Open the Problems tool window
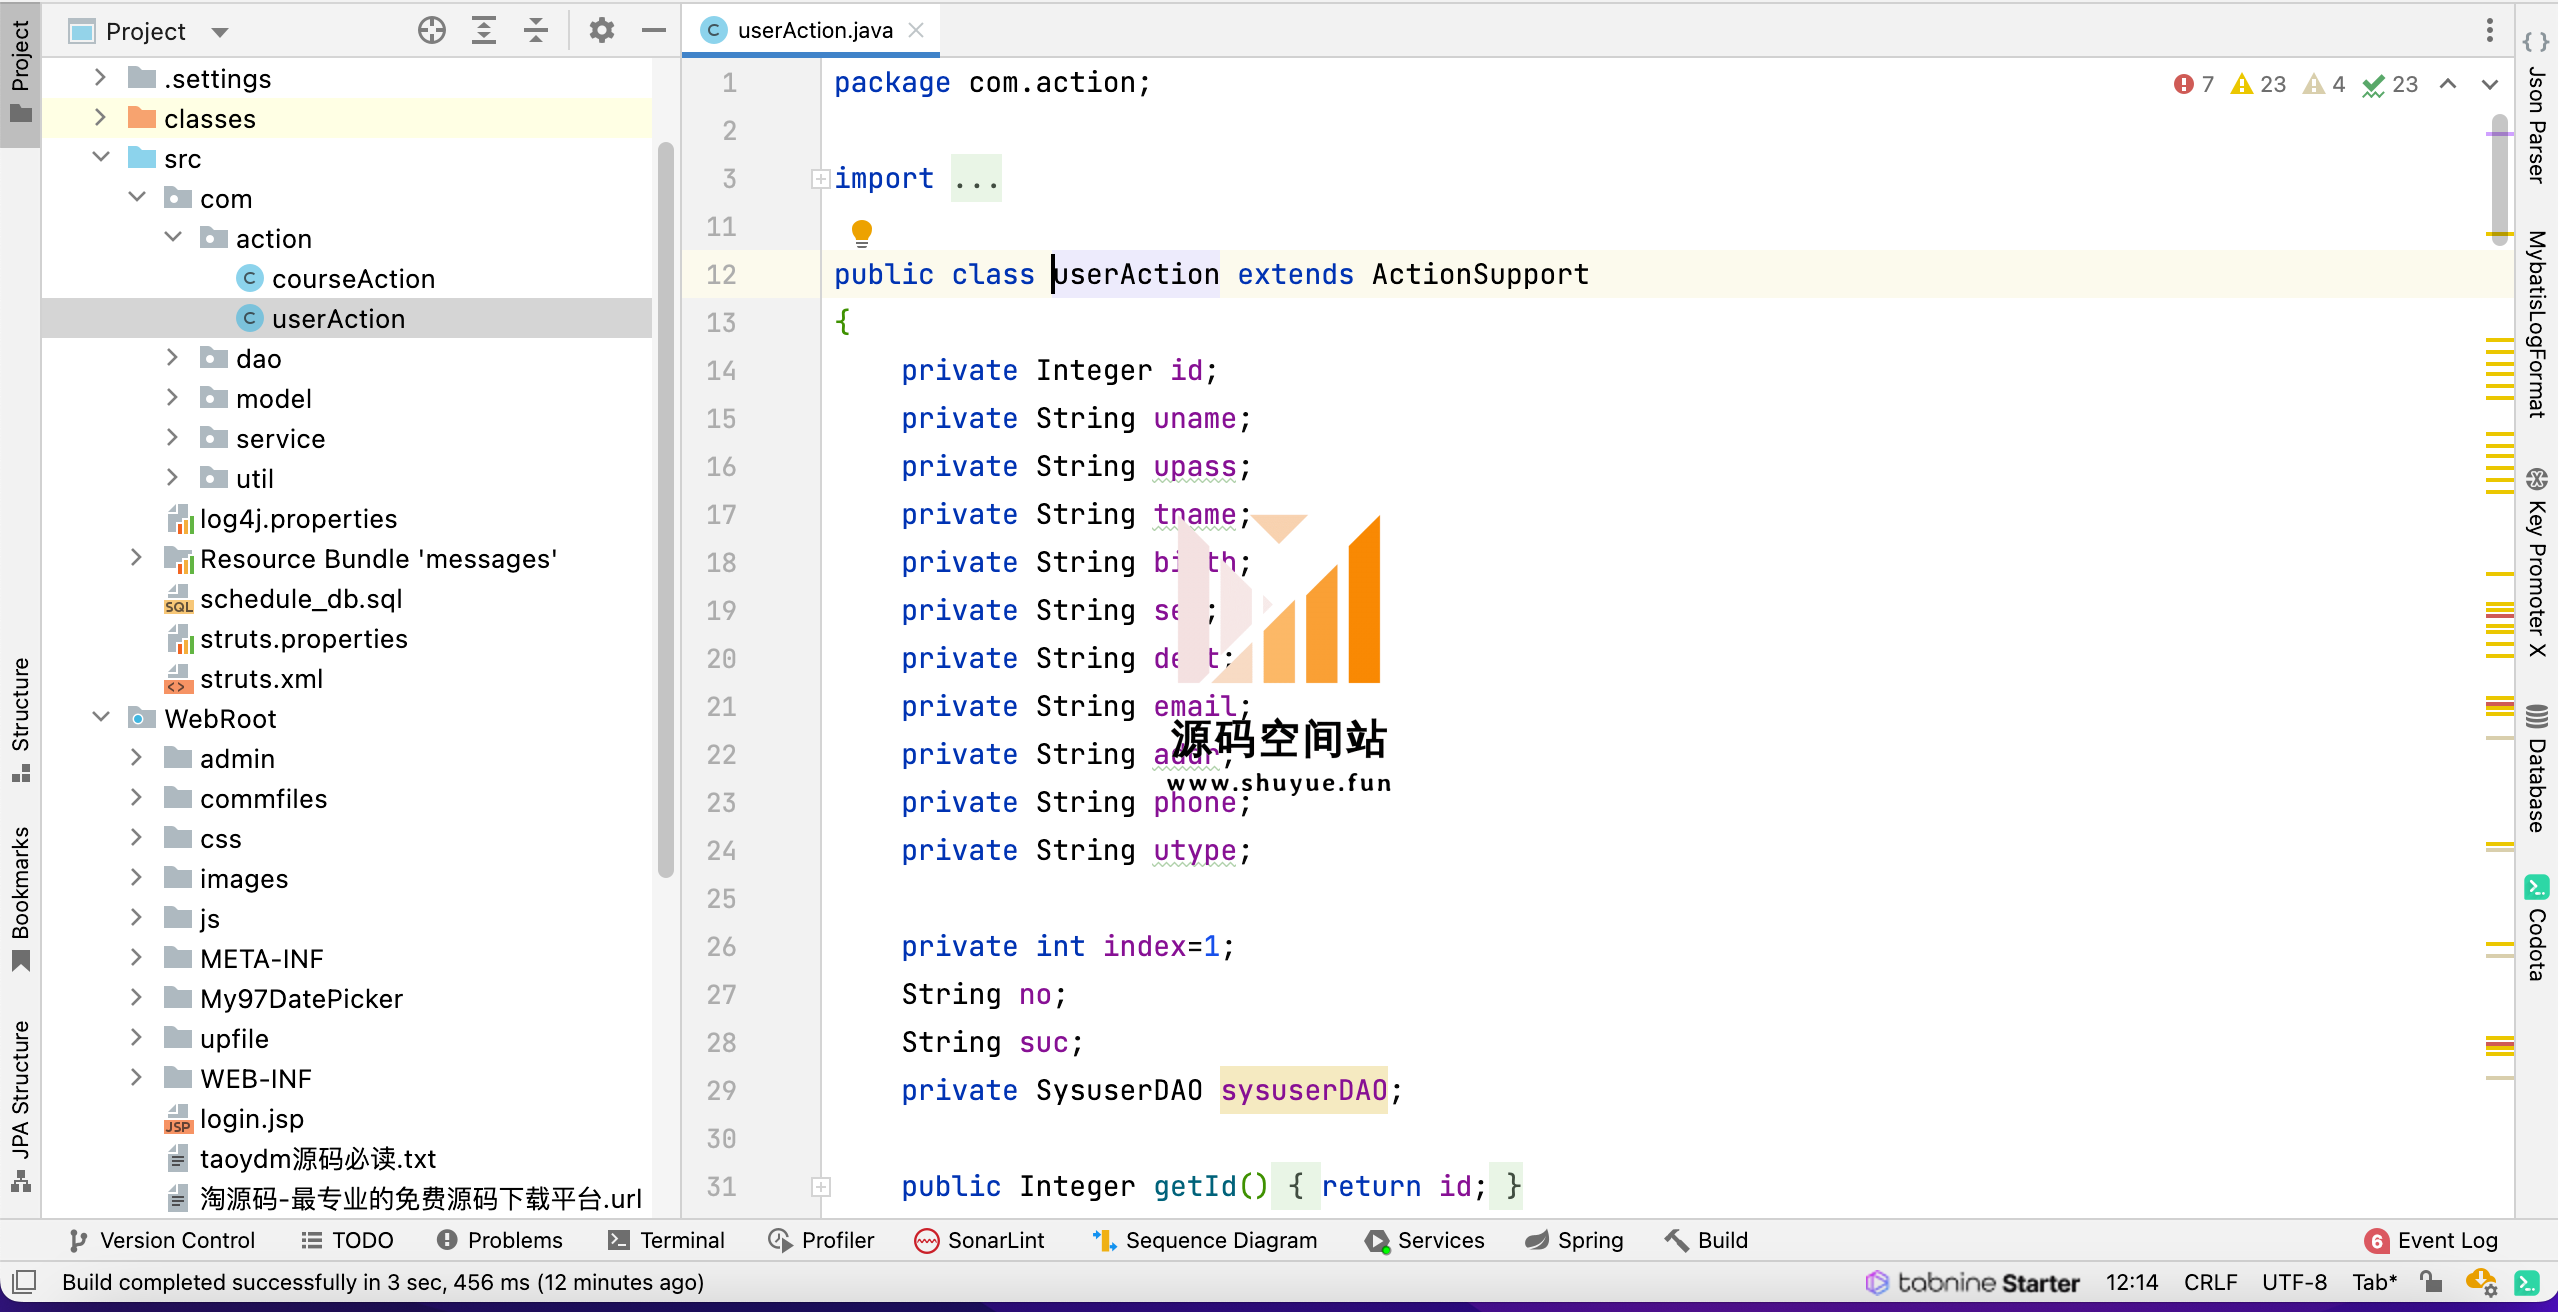 500,1240
